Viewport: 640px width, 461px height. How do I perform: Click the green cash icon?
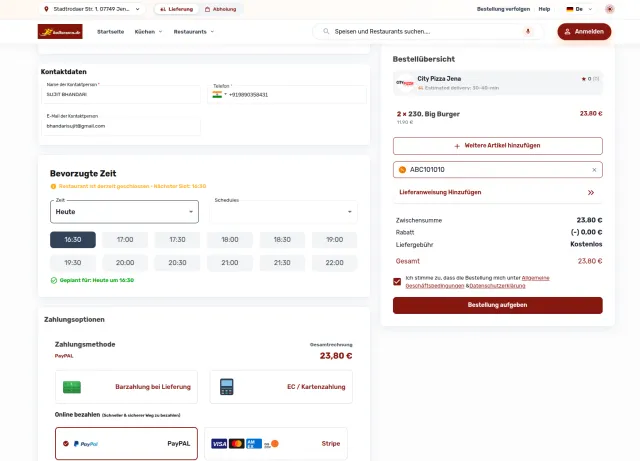click(72, 387)
